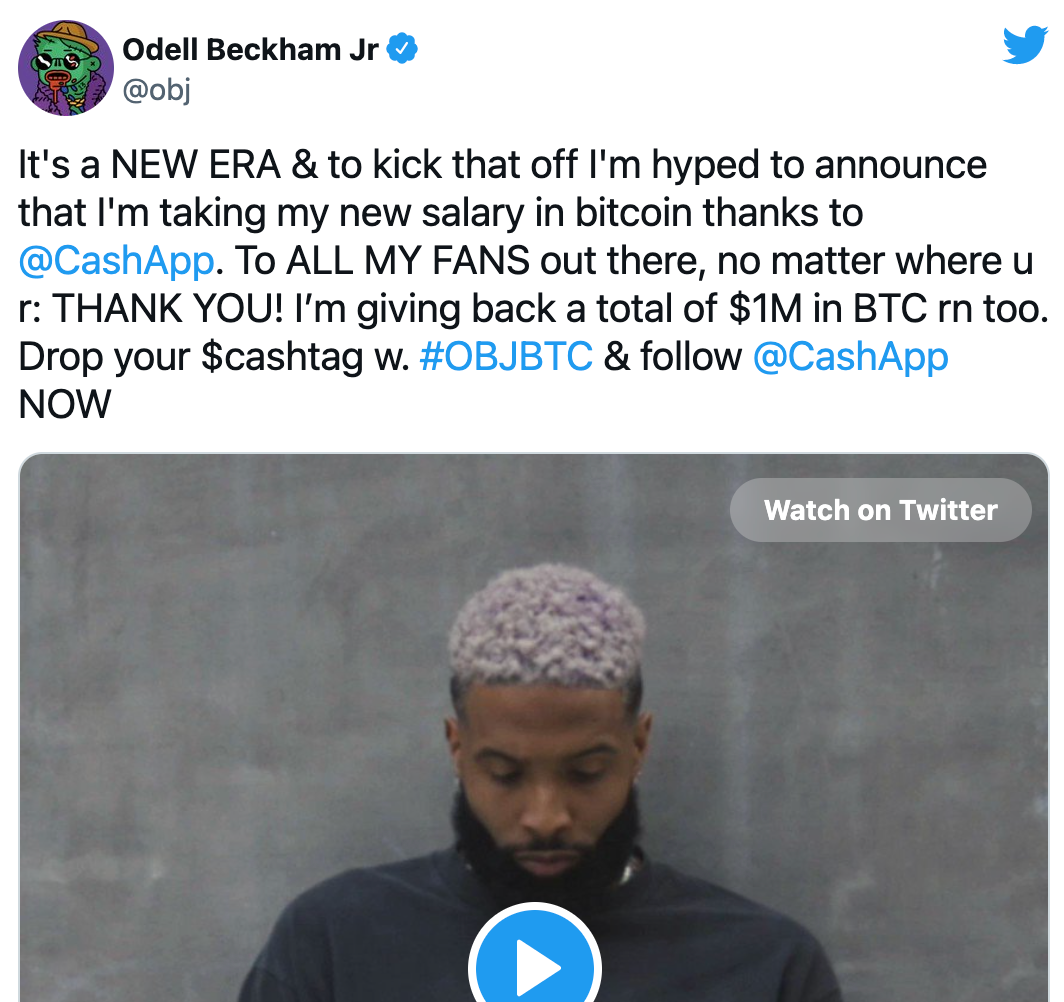Click the @CashApp mention before NOW
This screenshot has width=1064, height=1002.
coord(850,357)
